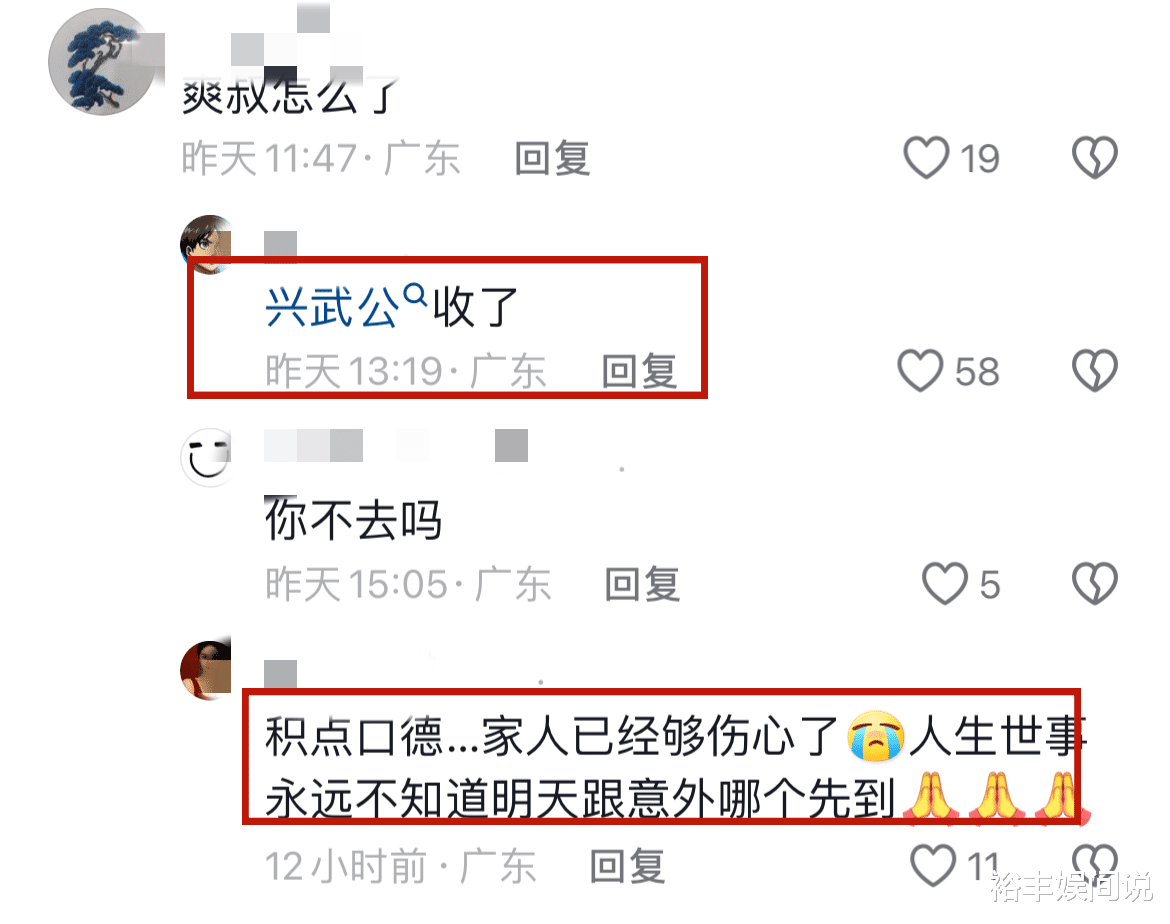1170x924 pixels.
Task: Reply to the comment posted at 15:05
Action: click(642, 584)
